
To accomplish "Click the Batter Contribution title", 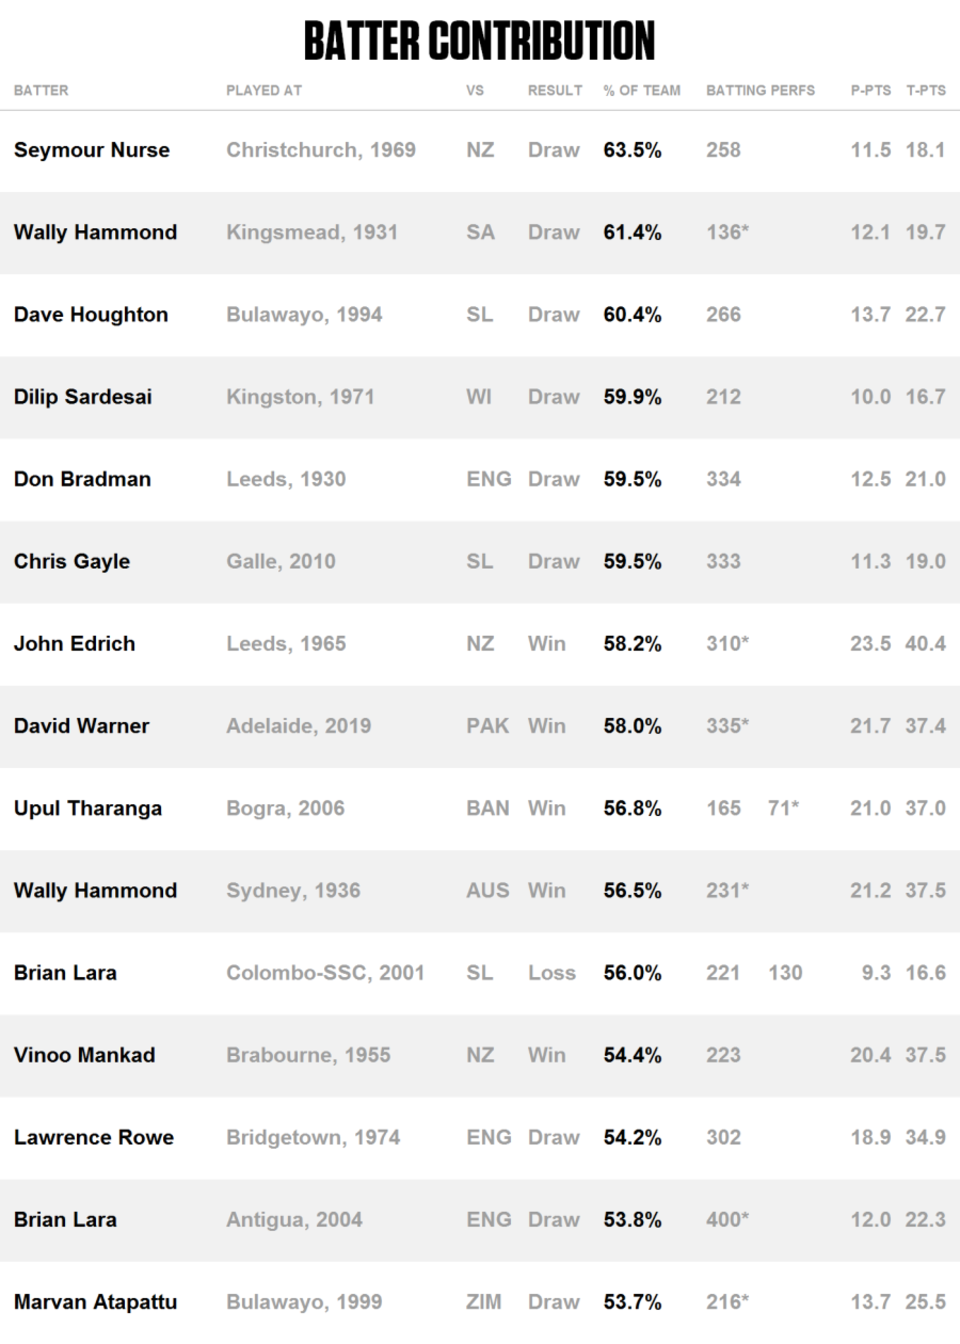I will pos(479,41).
